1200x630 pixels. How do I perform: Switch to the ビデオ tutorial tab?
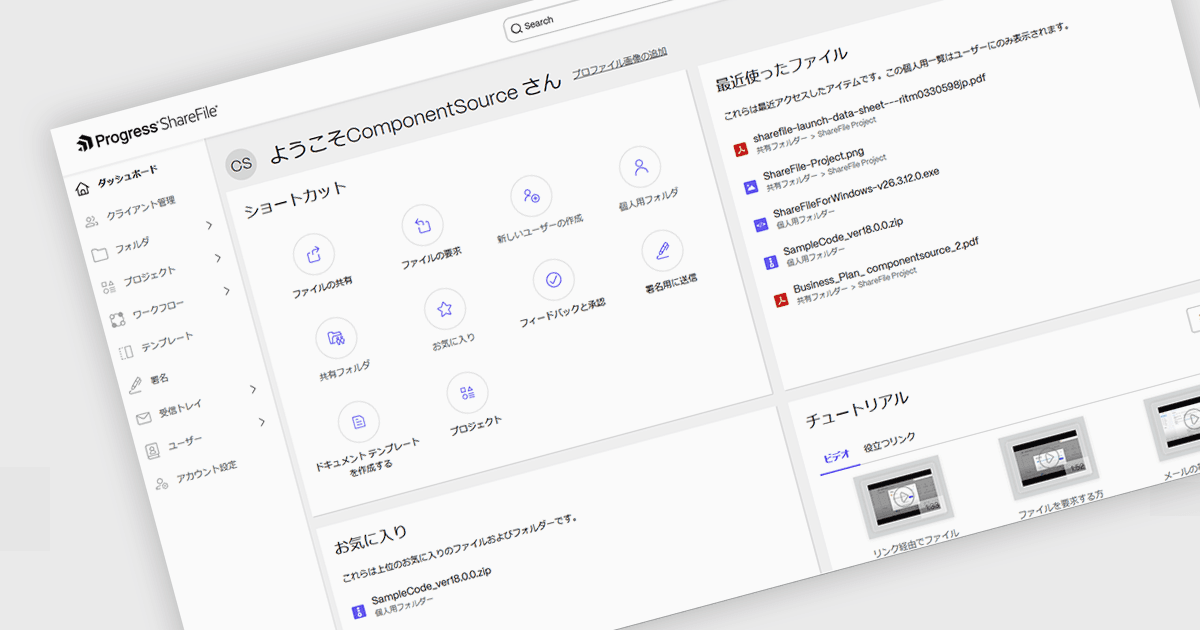pyautogui.click(x=835, y=455)
